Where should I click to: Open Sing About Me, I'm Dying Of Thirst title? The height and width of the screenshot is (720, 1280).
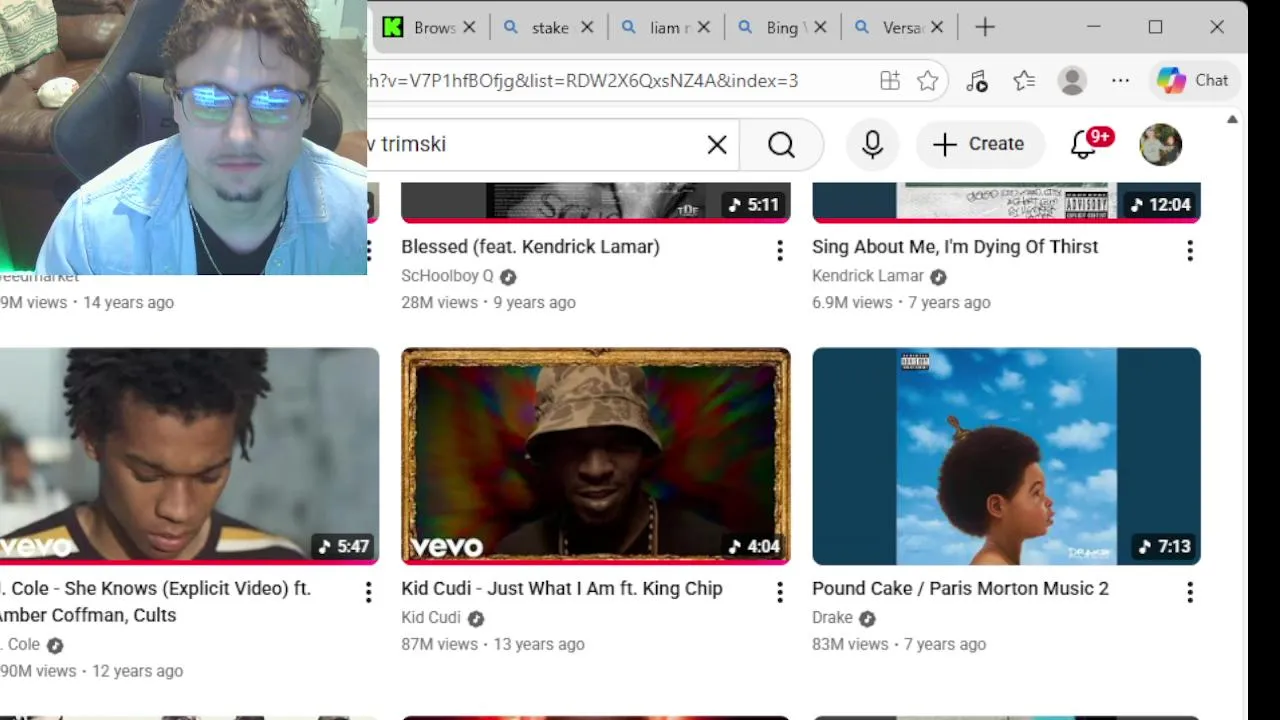pos(955,247)
